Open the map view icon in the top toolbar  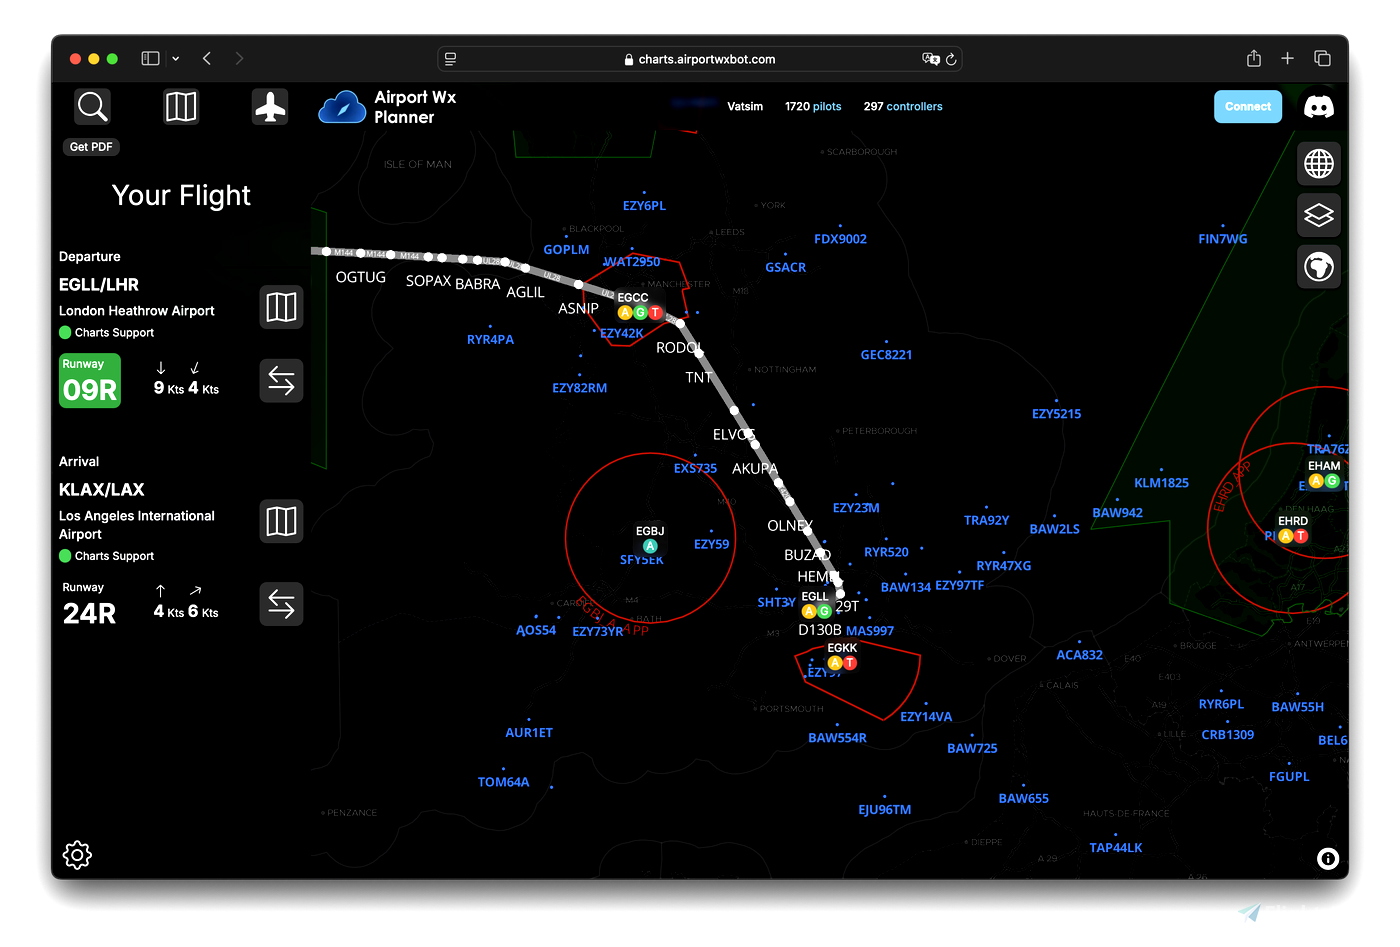coord(180,106)
